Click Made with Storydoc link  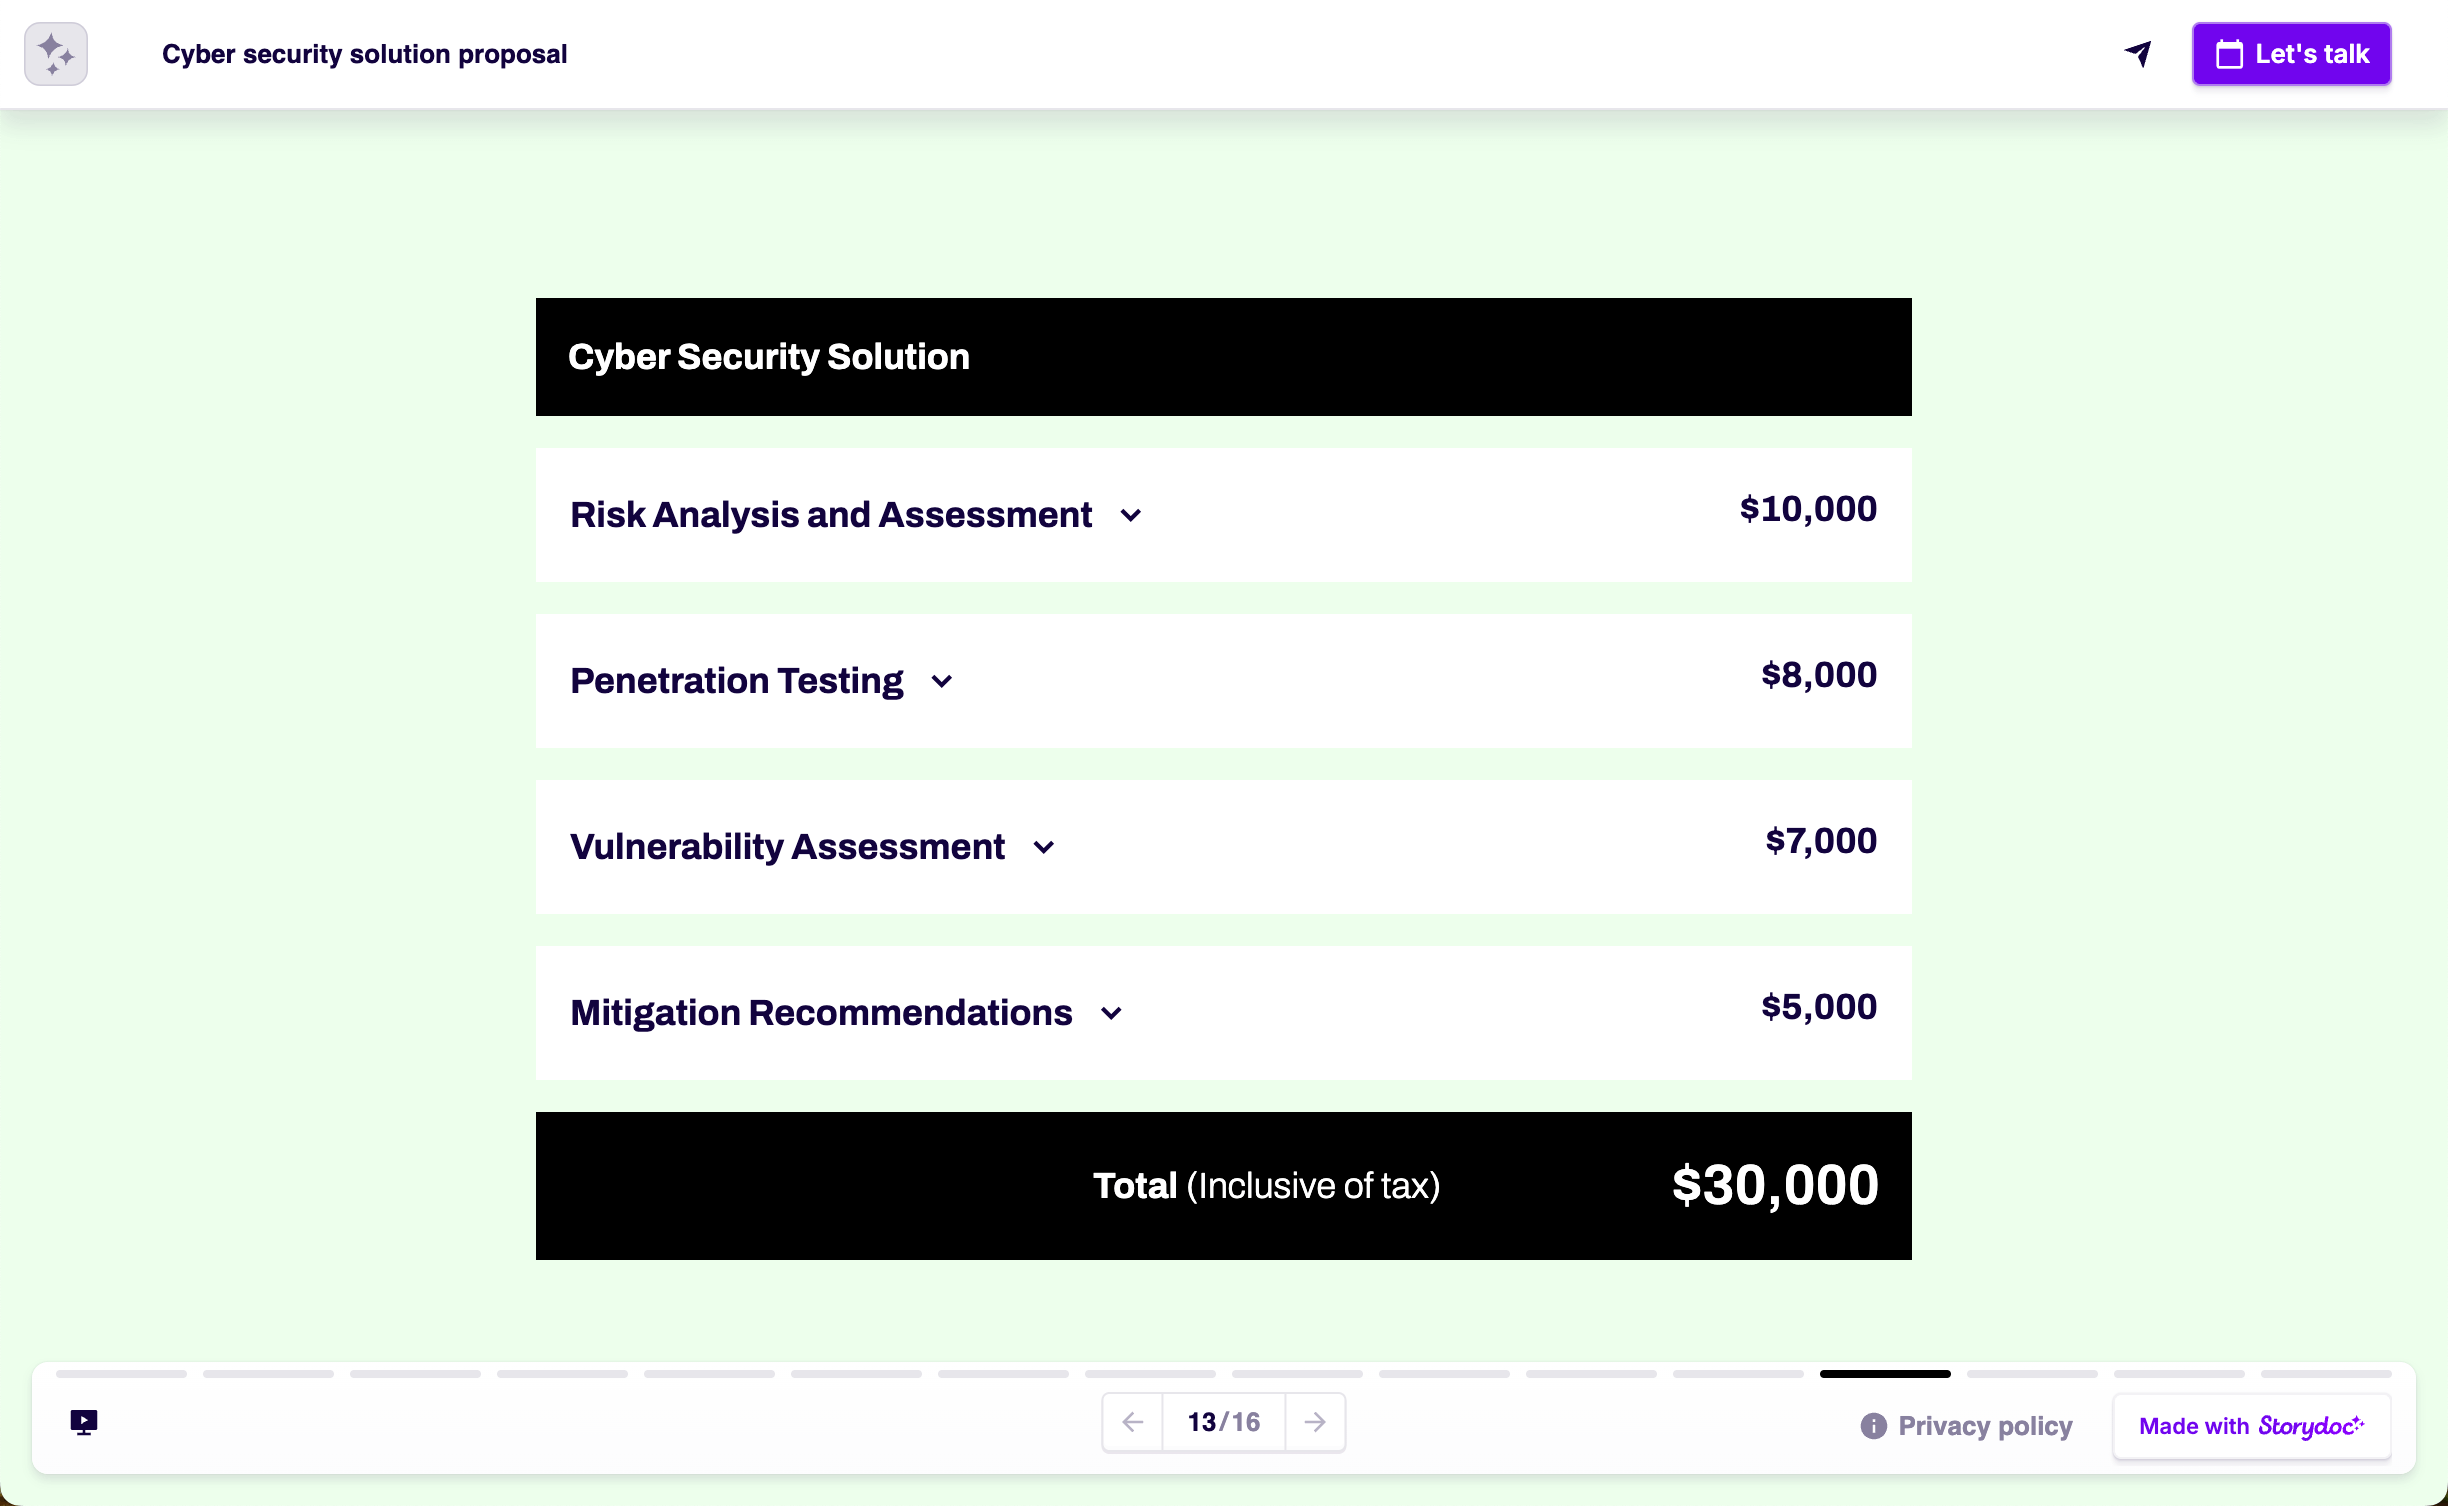[2251, 1426]
